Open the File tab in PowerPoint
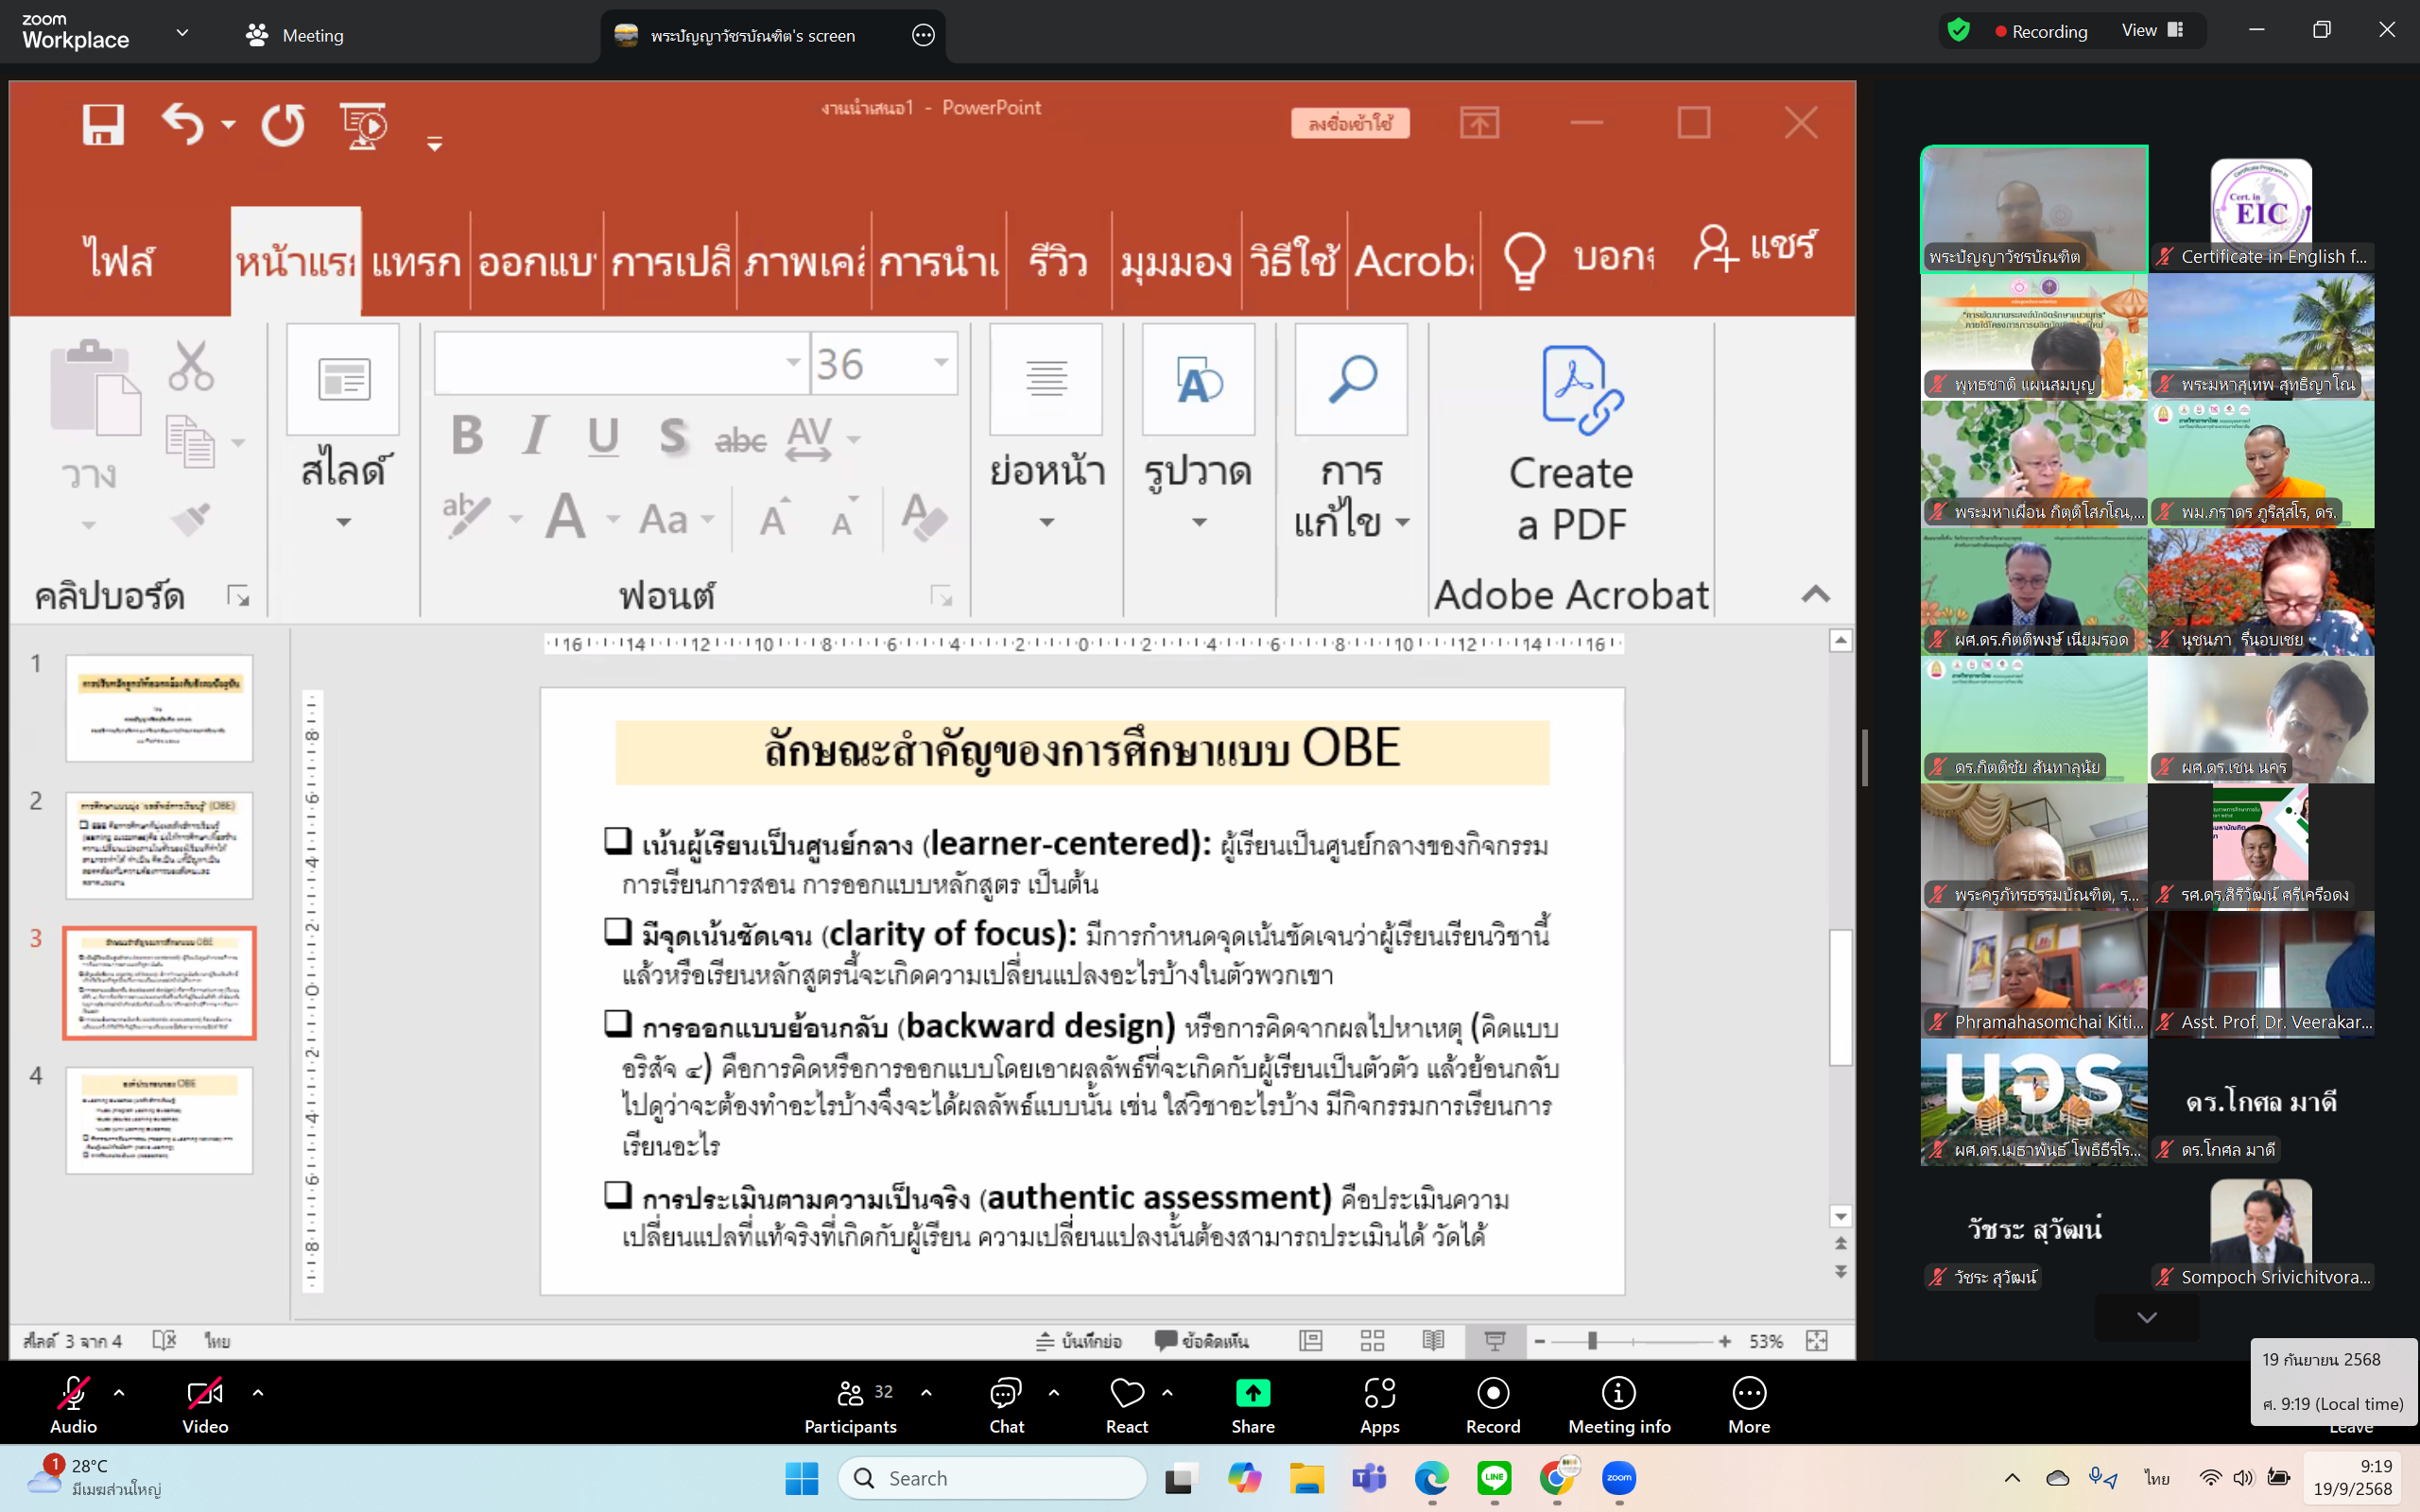Image resolution: width=2420 pixels, height=1512 pixels. pyautogui.click(x=119, y=261)
